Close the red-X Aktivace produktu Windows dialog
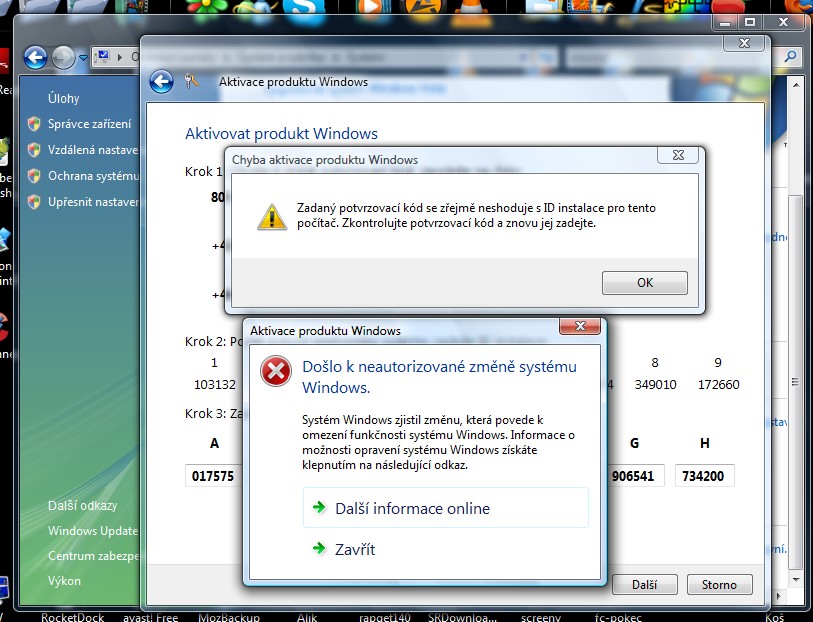Viewport: 813px width, 622px height. click(x=579, y=329)
